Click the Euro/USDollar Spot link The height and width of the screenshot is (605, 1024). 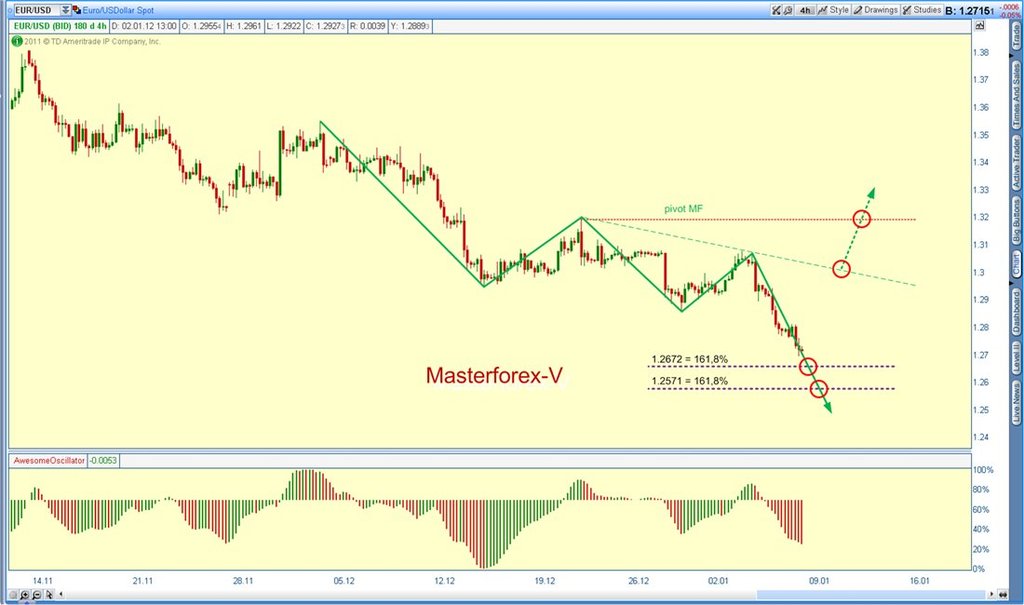117,9
